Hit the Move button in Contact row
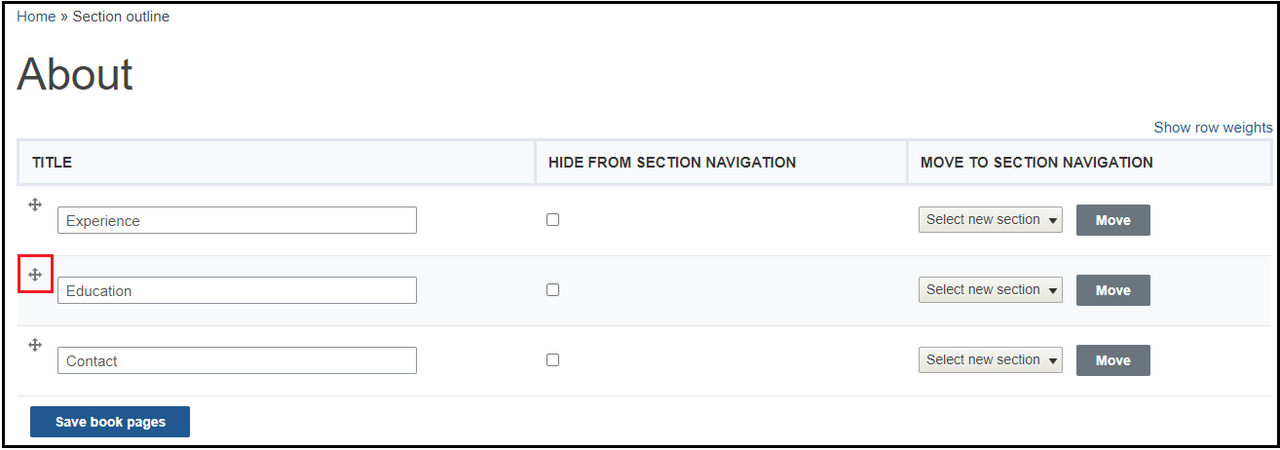 pos(1112,360)
